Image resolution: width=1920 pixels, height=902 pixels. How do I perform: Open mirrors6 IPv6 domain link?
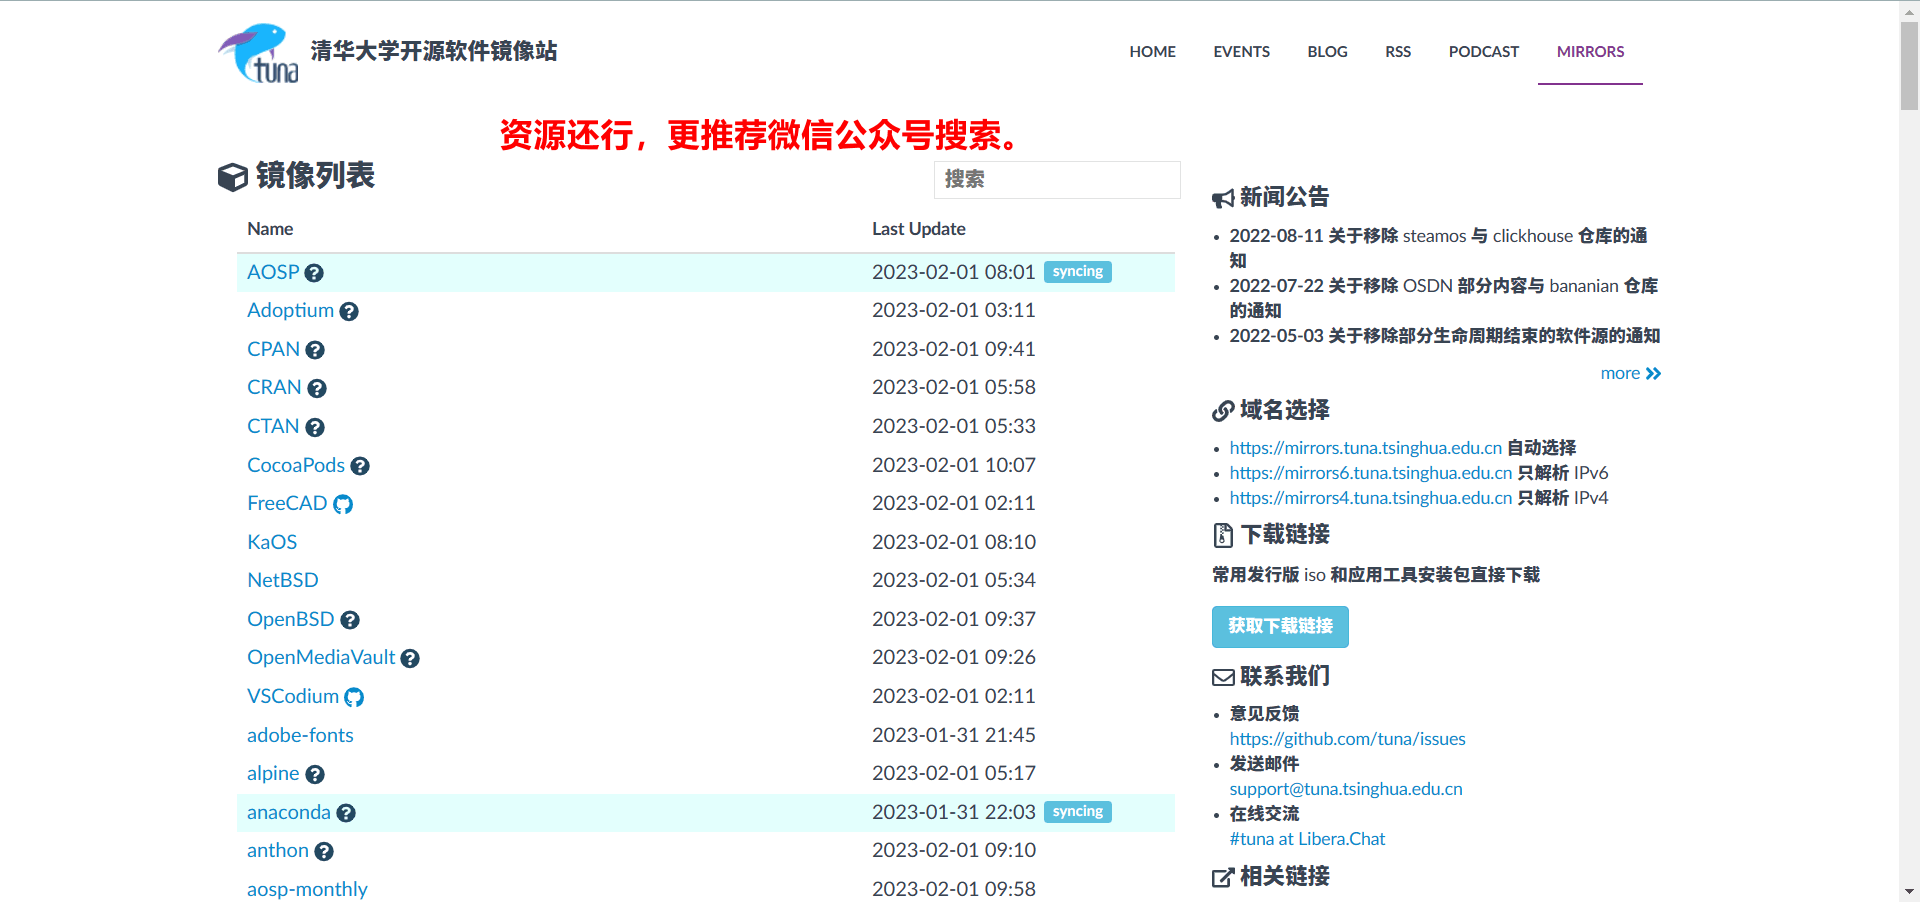coord(1371,473)
